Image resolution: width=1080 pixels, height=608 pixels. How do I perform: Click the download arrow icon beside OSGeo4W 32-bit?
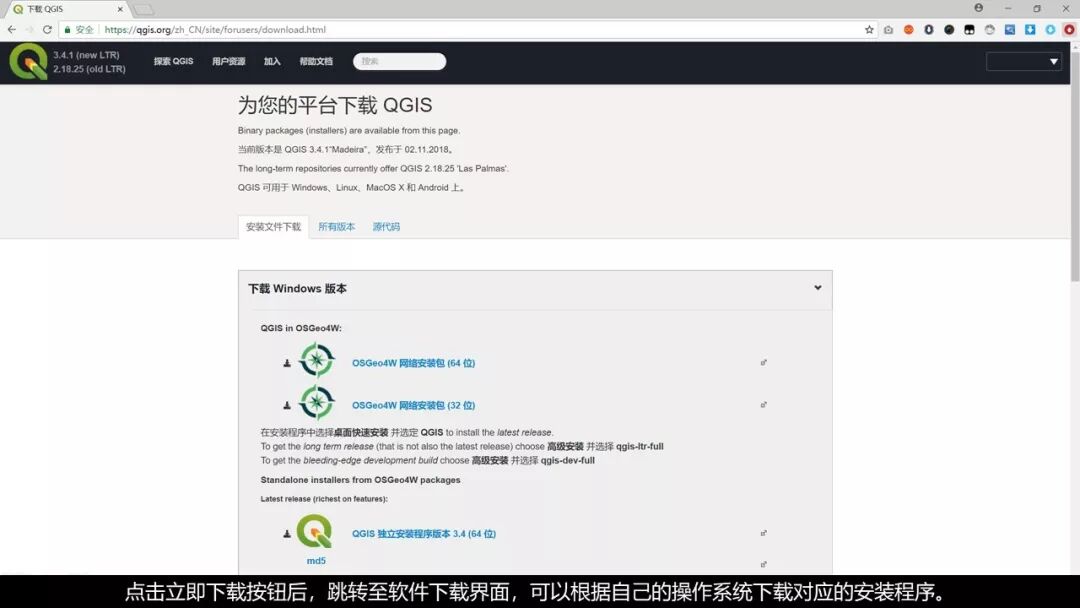click(287, 405)
